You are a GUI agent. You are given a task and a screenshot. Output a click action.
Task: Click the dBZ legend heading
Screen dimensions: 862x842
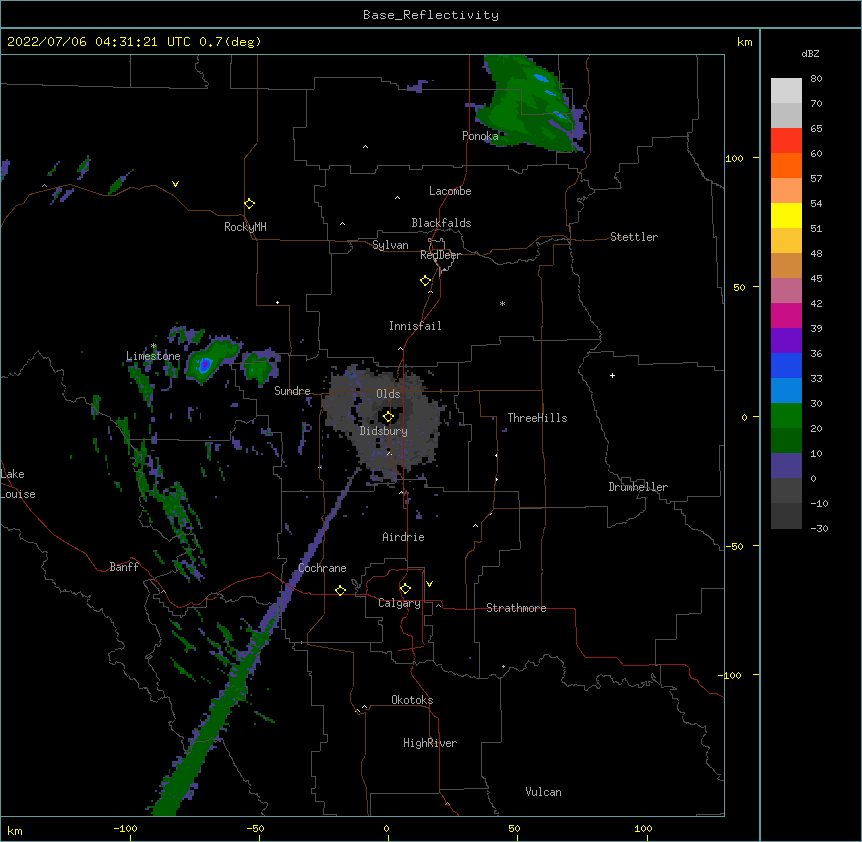(x=810, y=53)
